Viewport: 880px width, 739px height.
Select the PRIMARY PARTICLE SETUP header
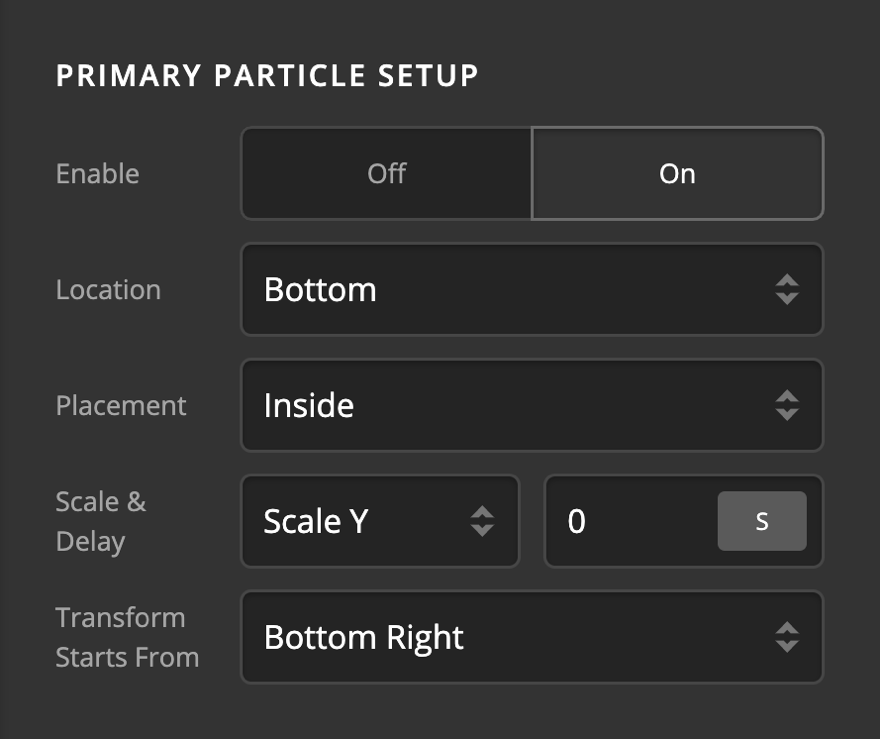[267, 75]
